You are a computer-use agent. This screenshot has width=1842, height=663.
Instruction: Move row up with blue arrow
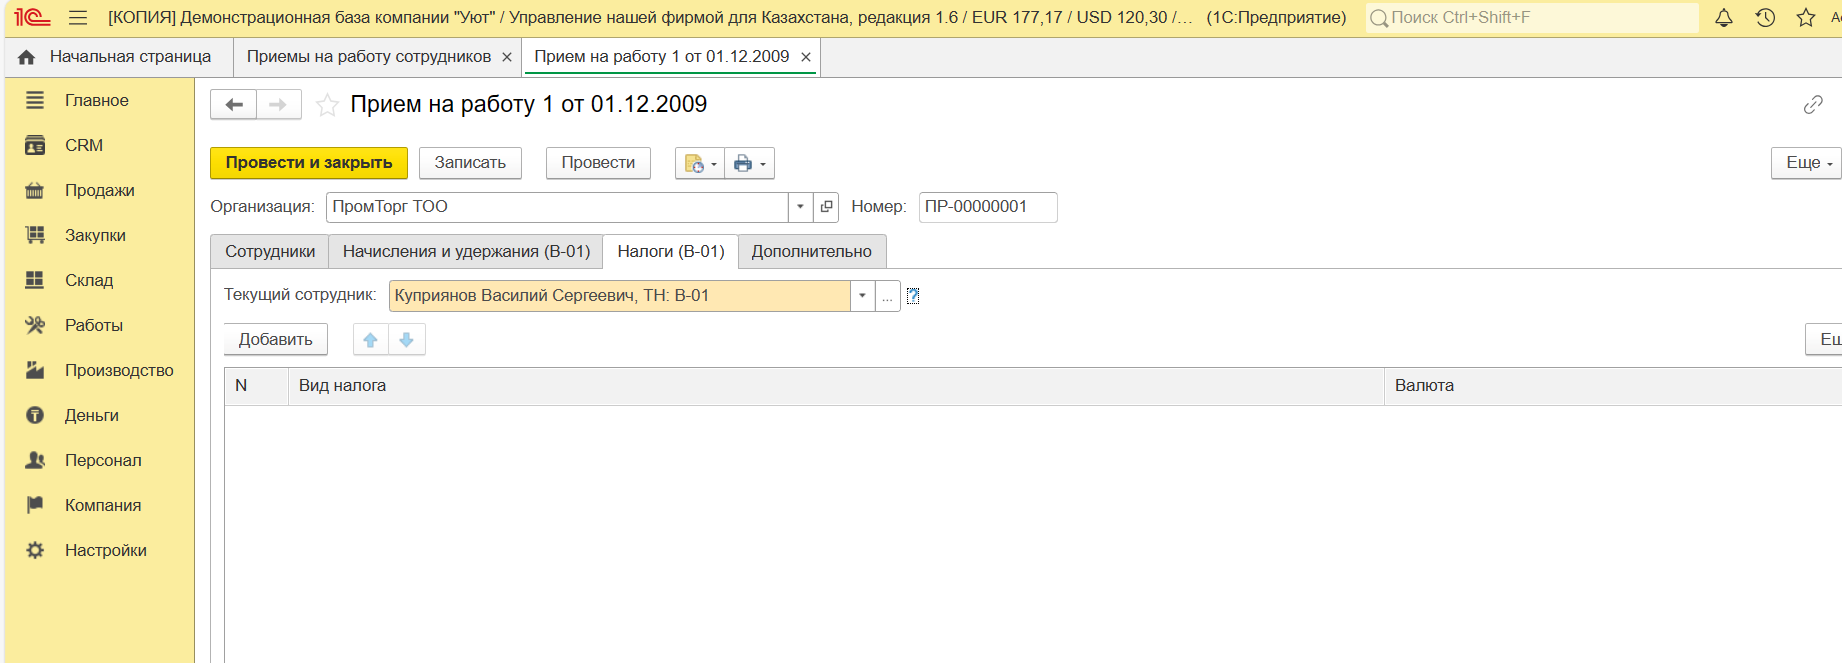pos(371,340)
